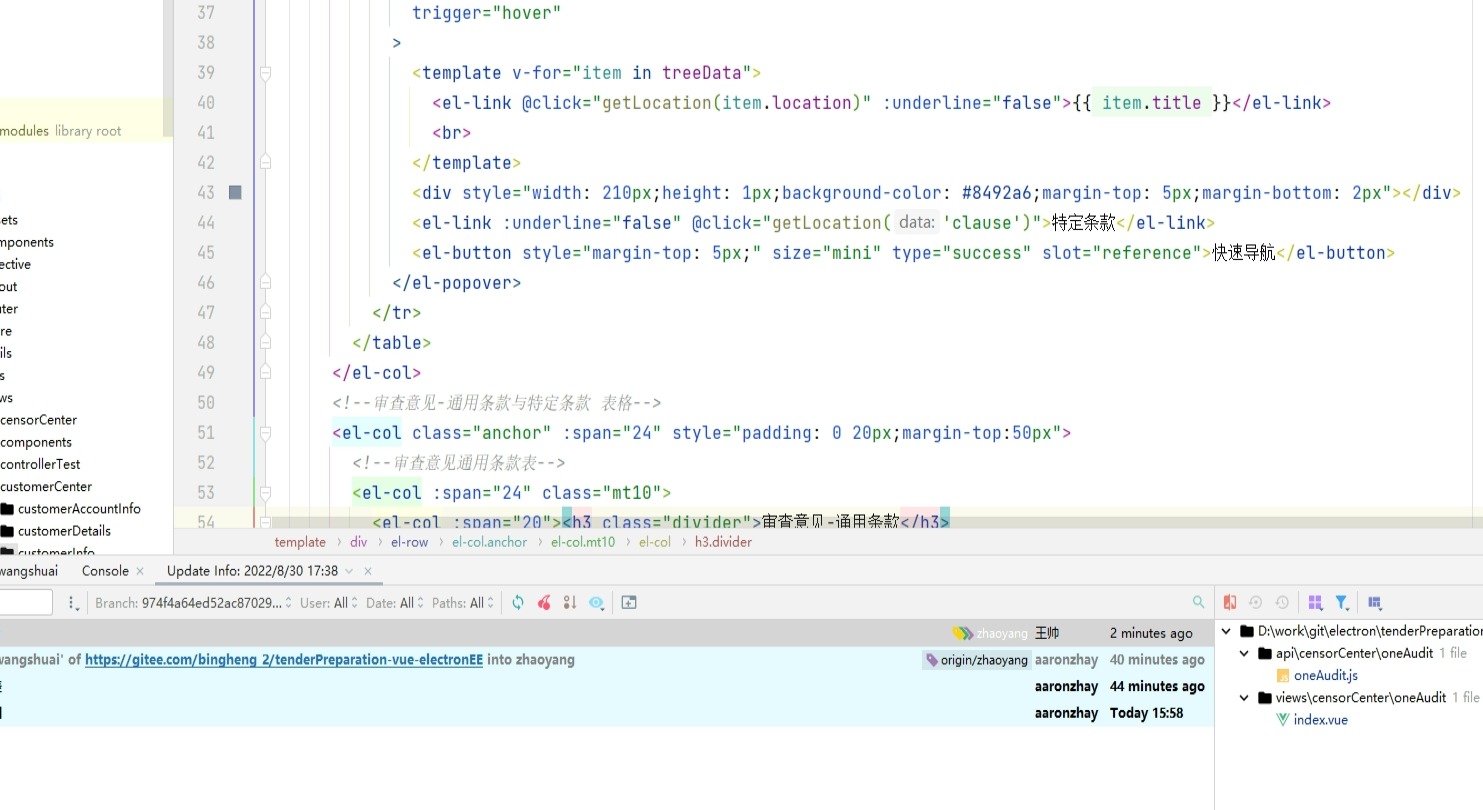Select the commit dated 44 minutes ago
Viewport: 1483px width, 810px height.
(x=607, y=686)
